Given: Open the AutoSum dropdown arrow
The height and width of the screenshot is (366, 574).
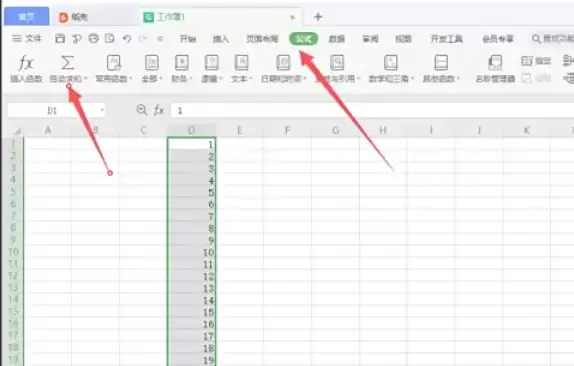Looking at the screenshot, I should (86, 78).
